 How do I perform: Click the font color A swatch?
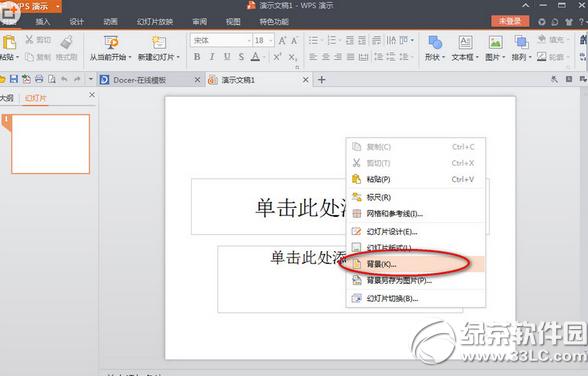255,57
